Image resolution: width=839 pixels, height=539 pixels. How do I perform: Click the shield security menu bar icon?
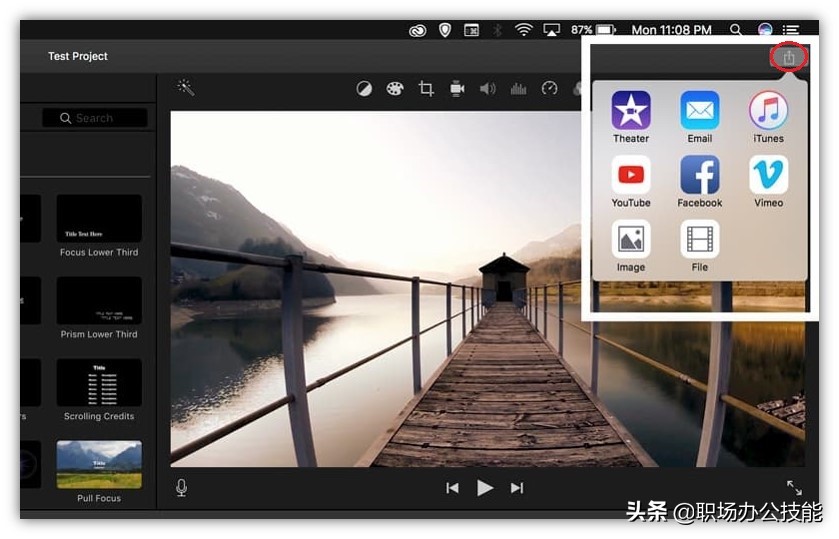(445, 30)
